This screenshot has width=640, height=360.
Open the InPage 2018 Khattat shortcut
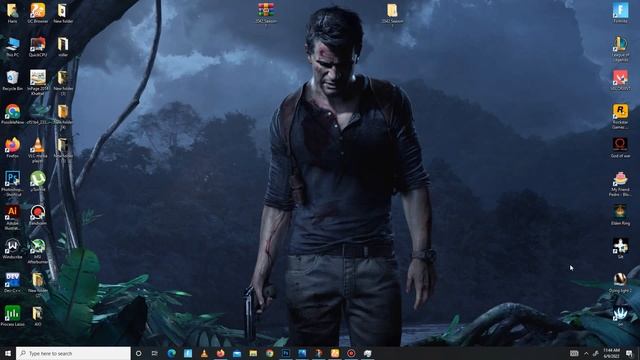click(38, 82)
